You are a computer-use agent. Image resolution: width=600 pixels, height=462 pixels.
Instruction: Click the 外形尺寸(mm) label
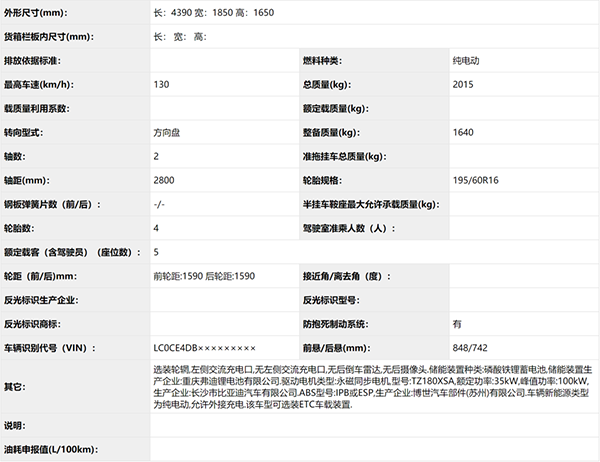pyautogui.click(x=36, y=13)
